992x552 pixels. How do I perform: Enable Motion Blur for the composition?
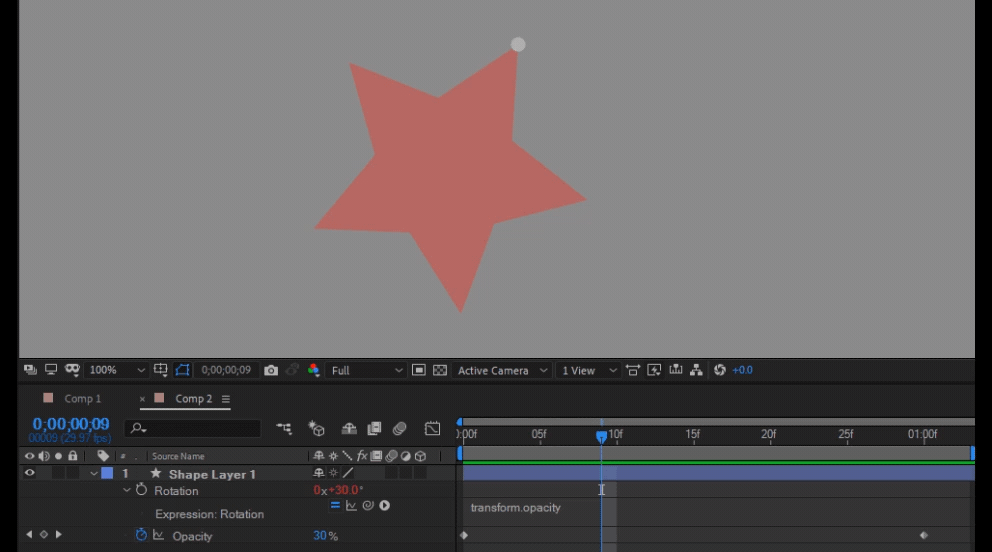(x=399, y=429)
